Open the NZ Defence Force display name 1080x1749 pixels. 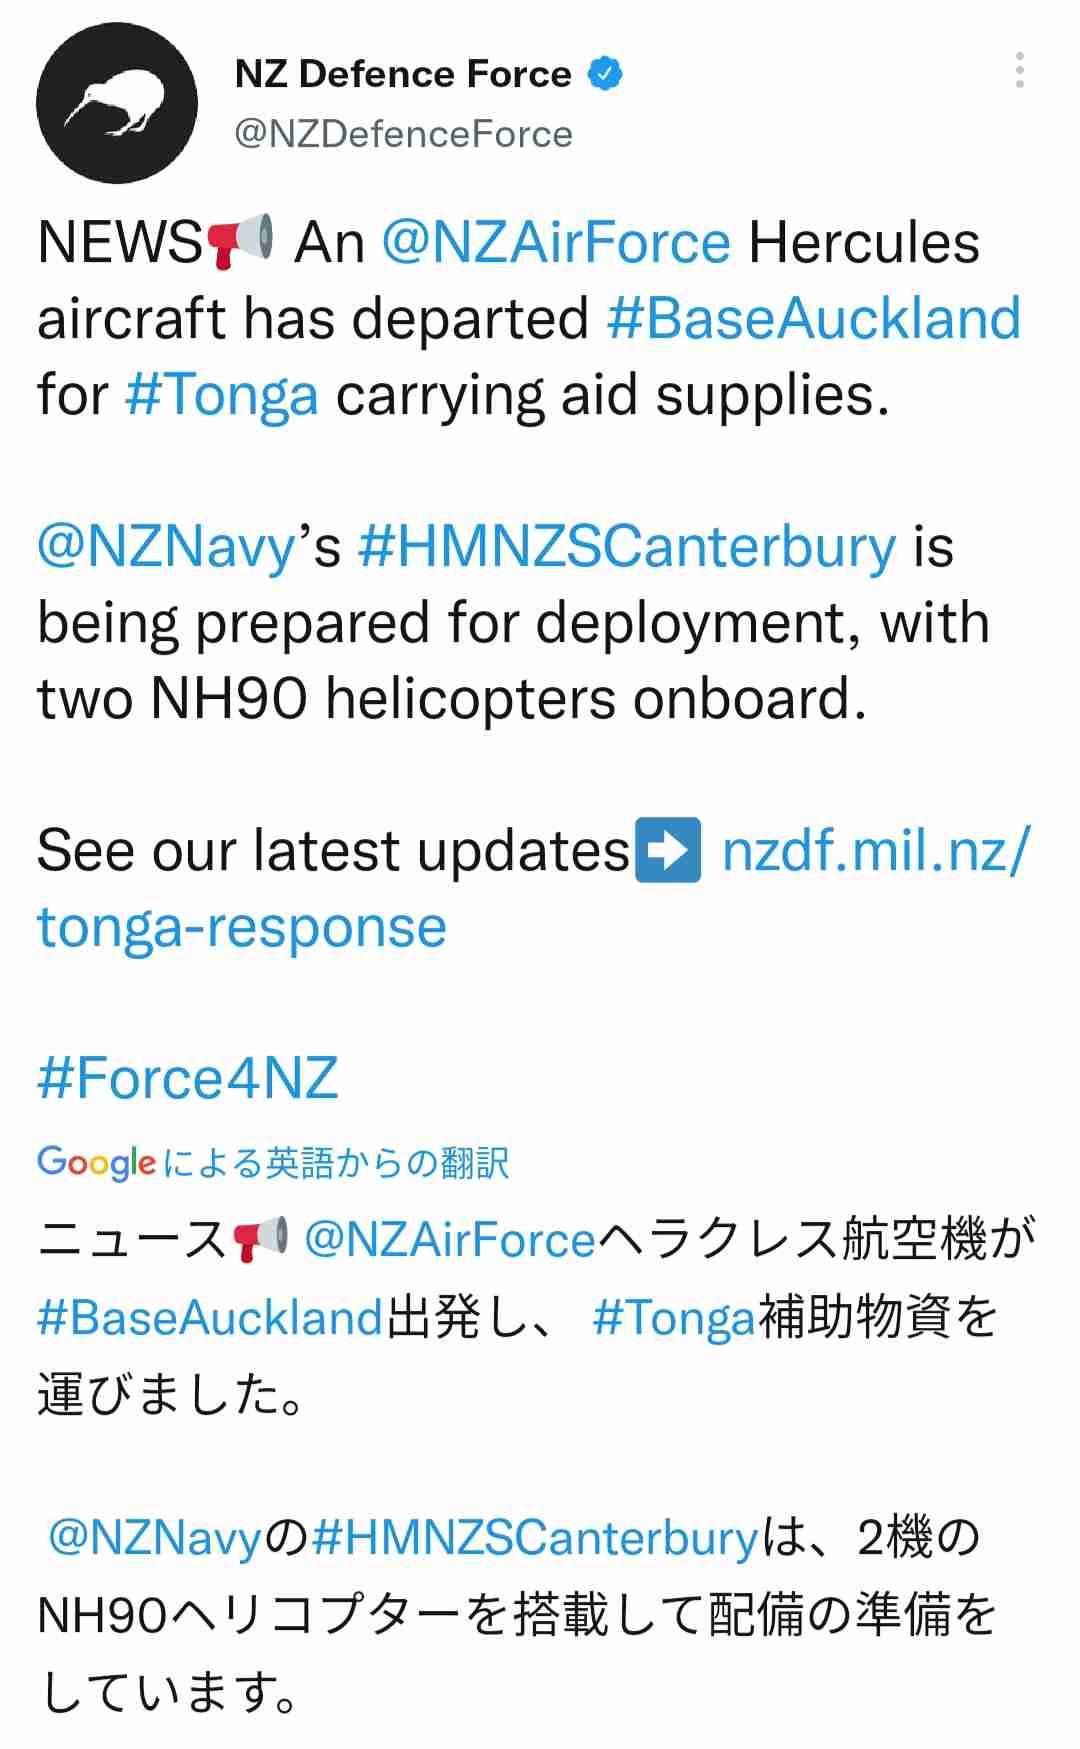[402, 74]
